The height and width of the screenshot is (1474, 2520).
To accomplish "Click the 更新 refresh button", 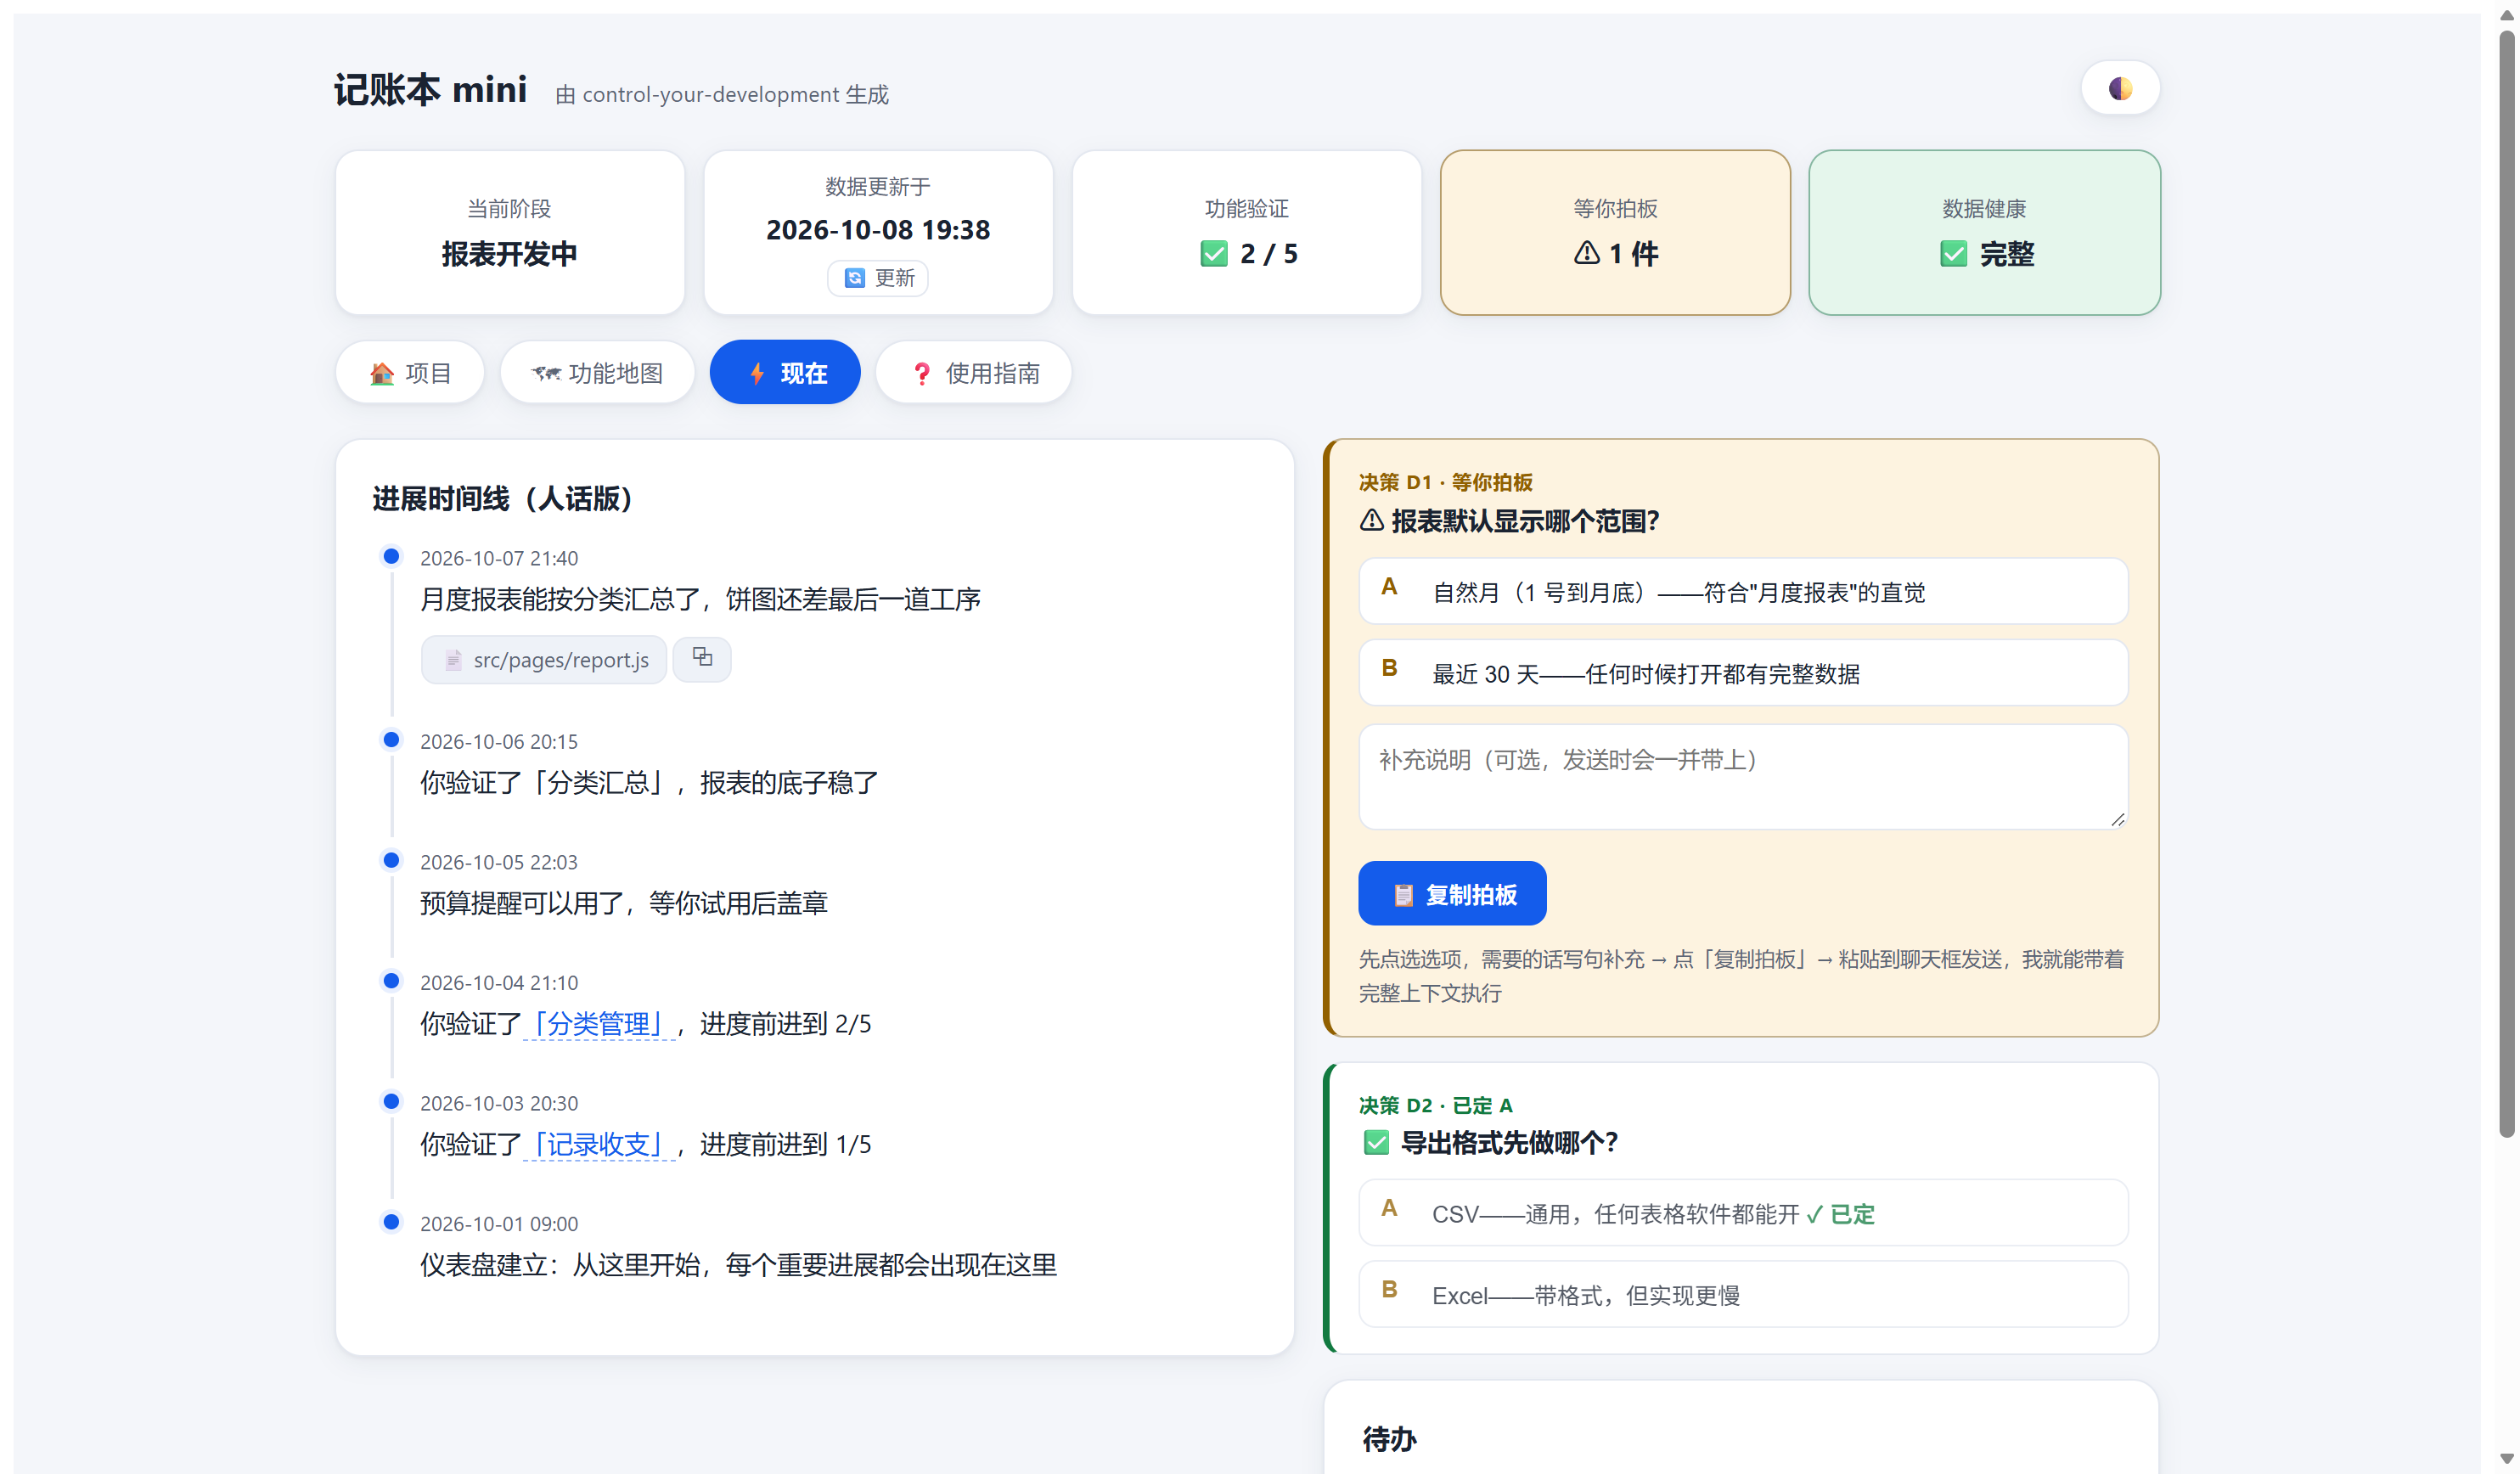I will tap(878, 278).
